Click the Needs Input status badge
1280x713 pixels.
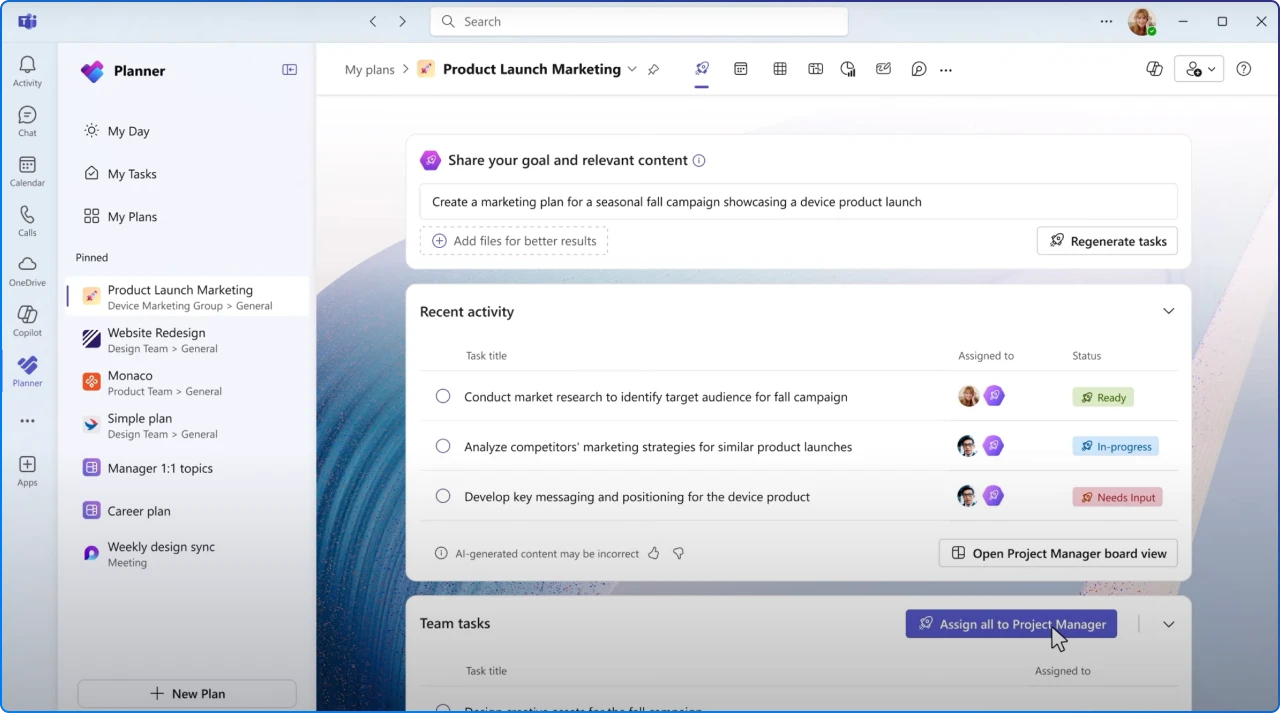(1117, 497)
